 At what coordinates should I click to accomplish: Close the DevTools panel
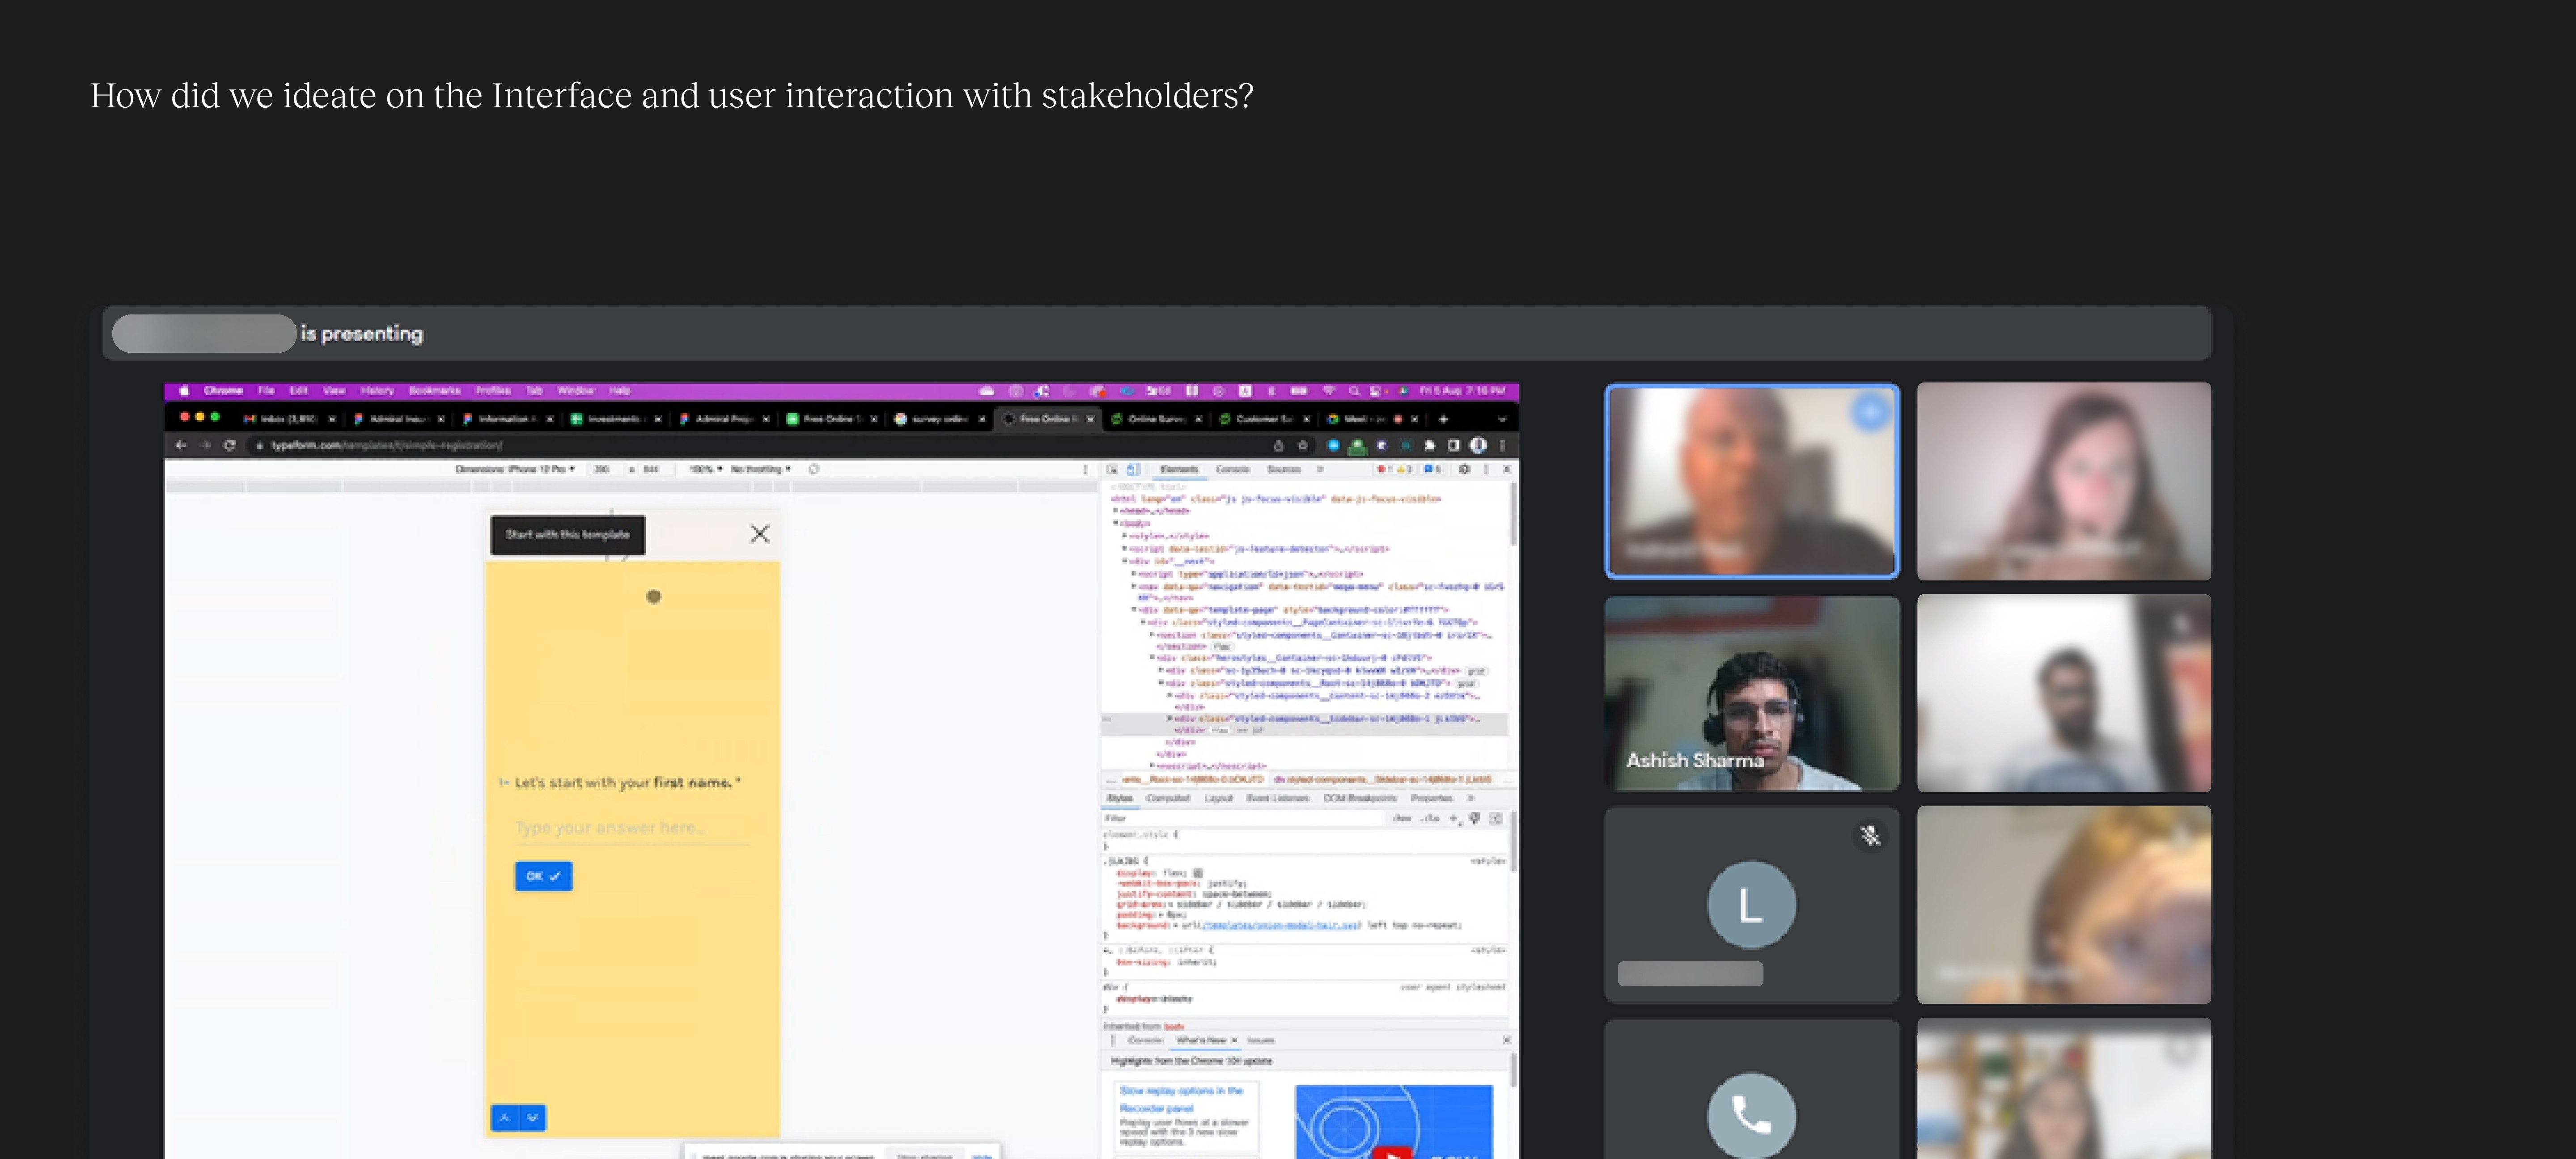click(1507, 469)
